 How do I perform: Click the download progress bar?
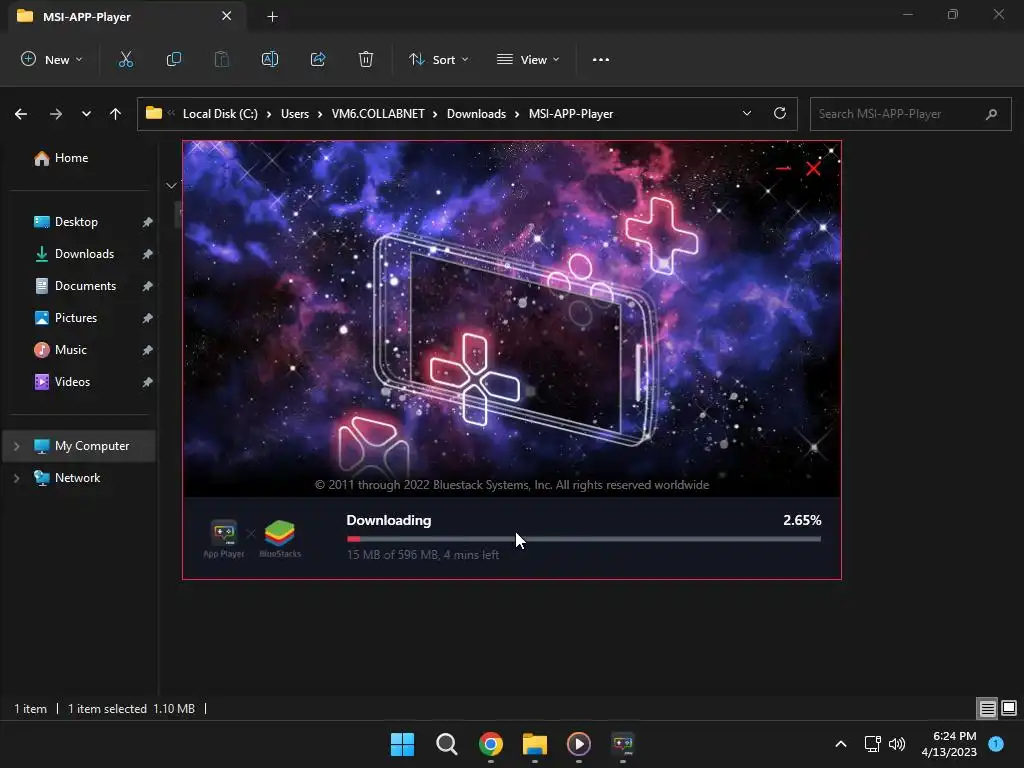(584, 539)
